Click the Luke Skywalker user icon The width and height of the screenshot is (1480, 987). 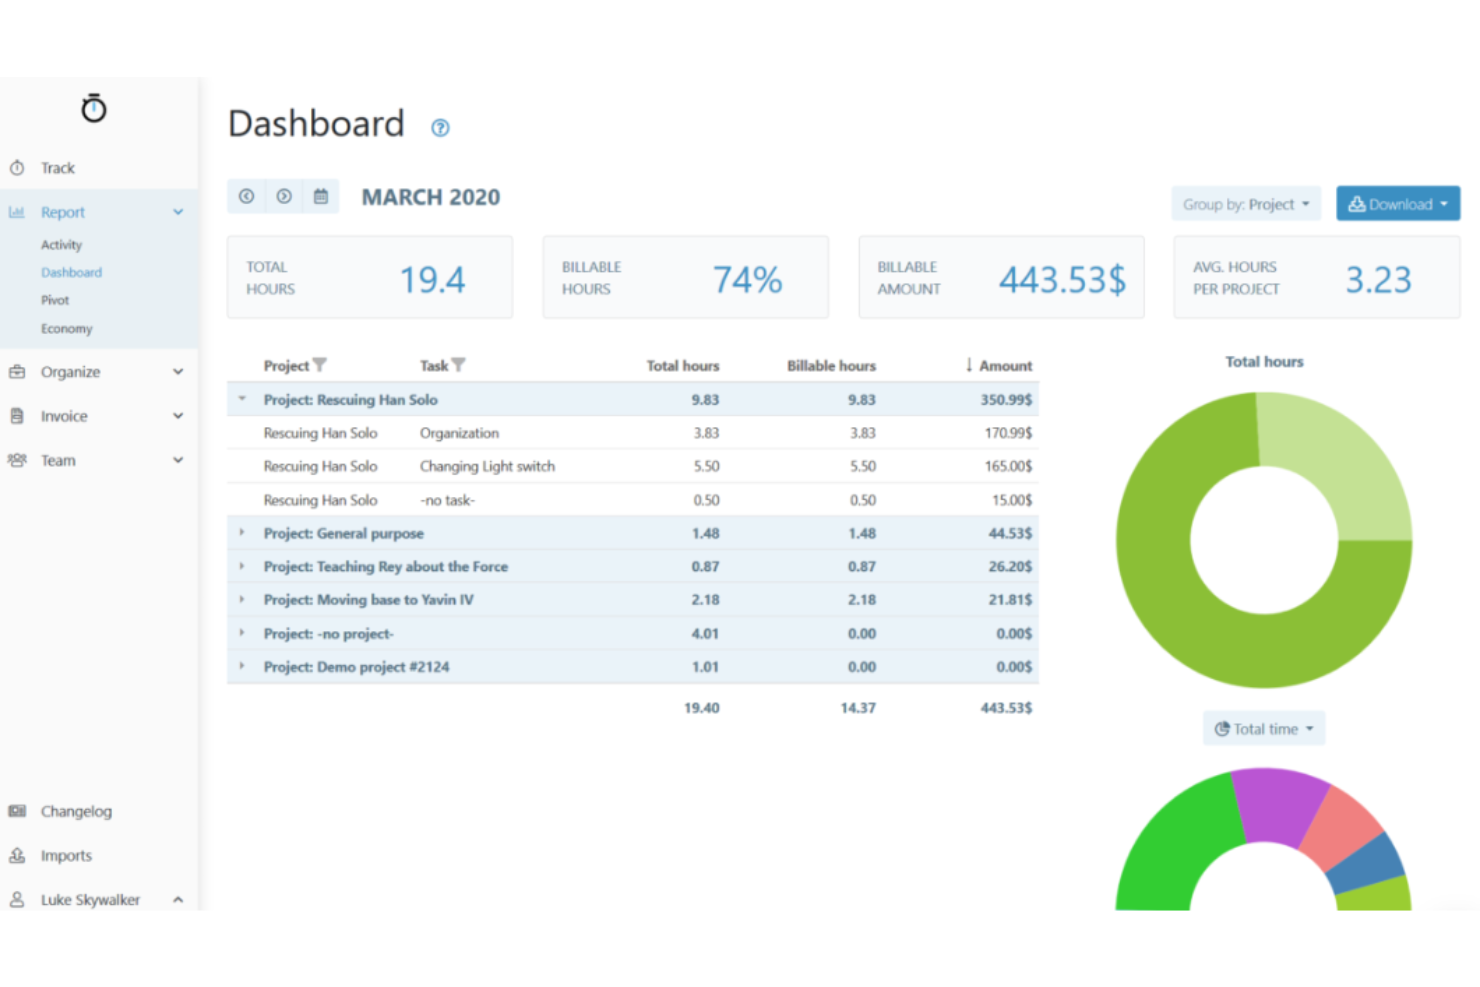pyautogui.click(x=17, y=899)
